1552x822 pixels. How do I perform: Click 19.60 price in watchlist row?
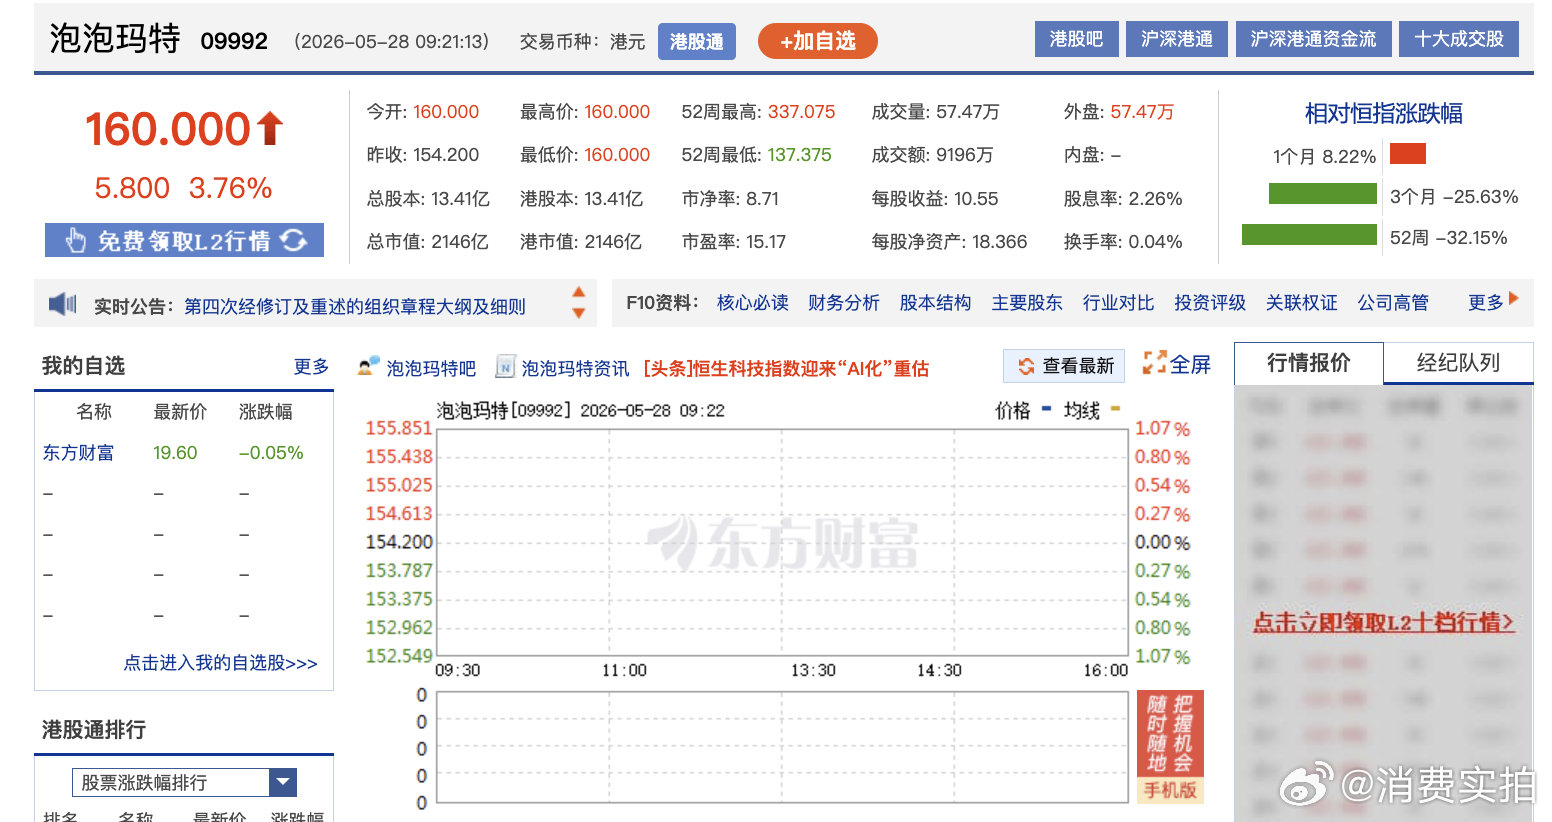175,452
